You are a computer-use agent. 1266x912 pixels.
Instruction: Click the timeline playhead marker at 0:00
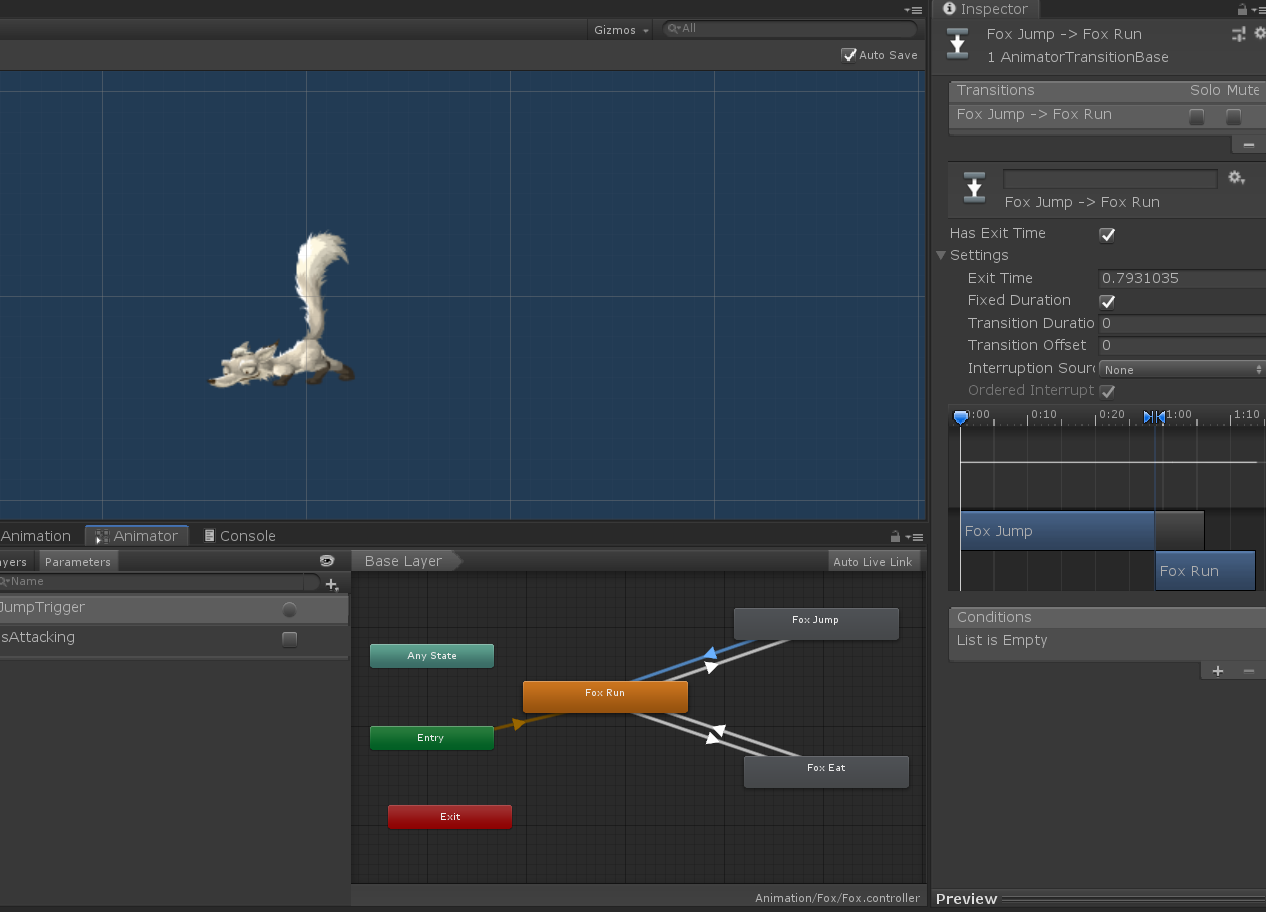point(960,416)
